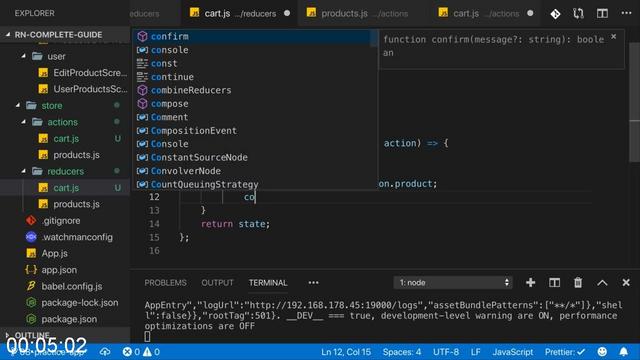Image resolution: width=640 pixels, height=360 pixels.
Task: Change line ending via LF status item
Action: [x=476, y=352]
